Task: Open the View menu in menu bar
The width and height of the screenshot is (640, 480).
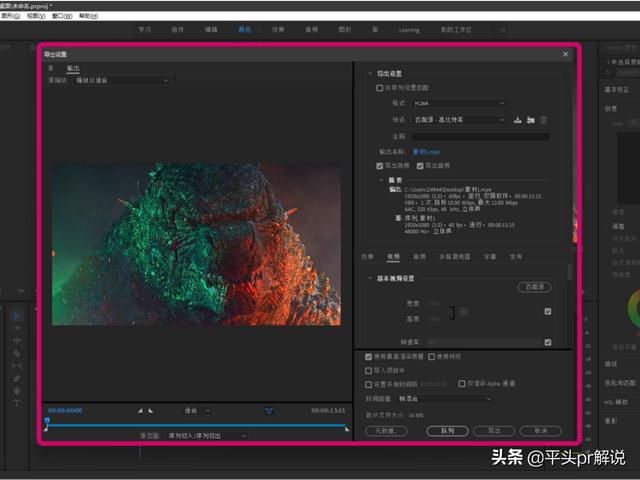Action: tap(36, 16)
